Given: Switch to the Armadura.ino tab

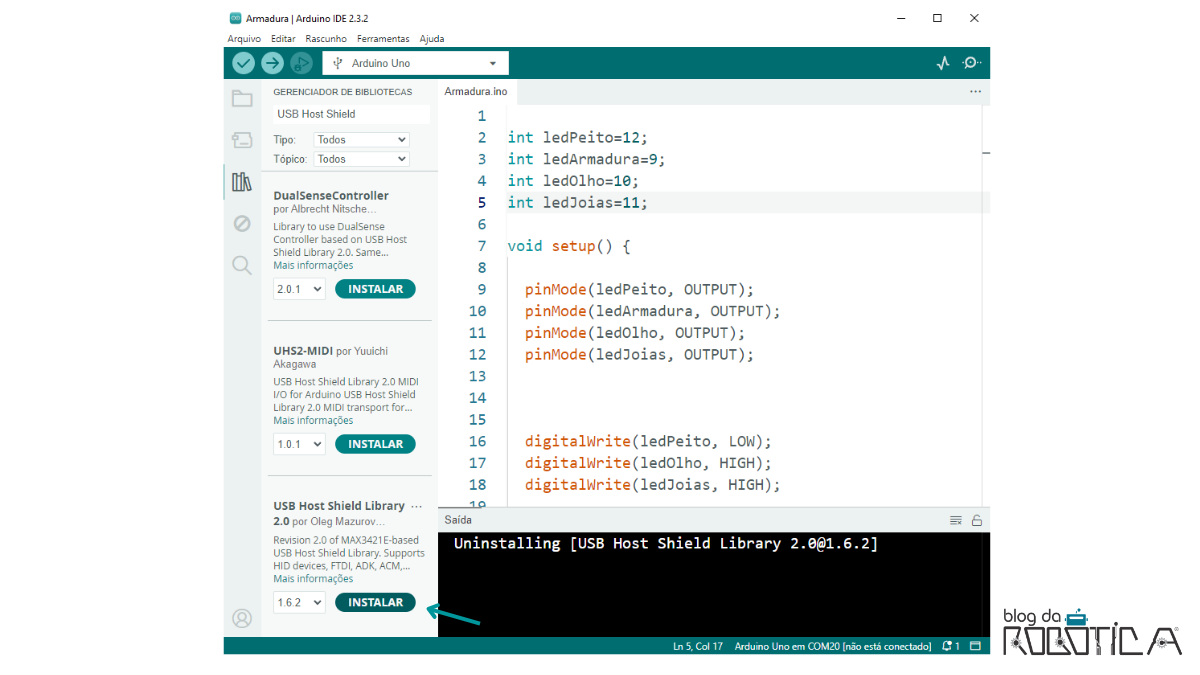Looking at the screenshot, I should tap(476, 91).
